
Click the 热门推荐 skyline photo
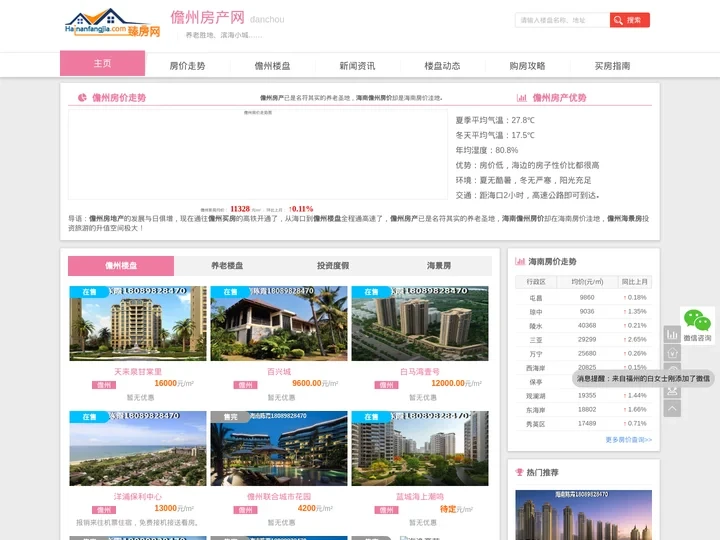pos(583,515)
